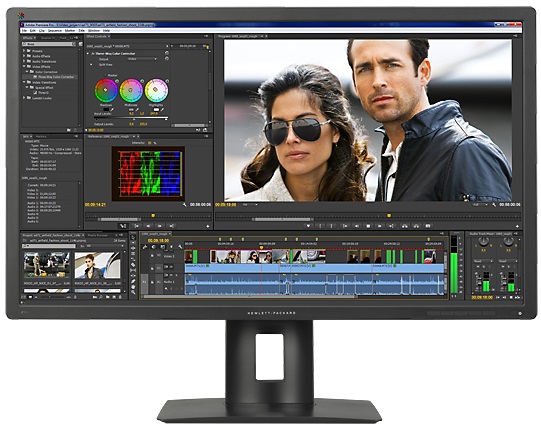Toggle the Master checkbox above color wheels
541x430 pixels.
pyautogui.click(x=106, y=75)
